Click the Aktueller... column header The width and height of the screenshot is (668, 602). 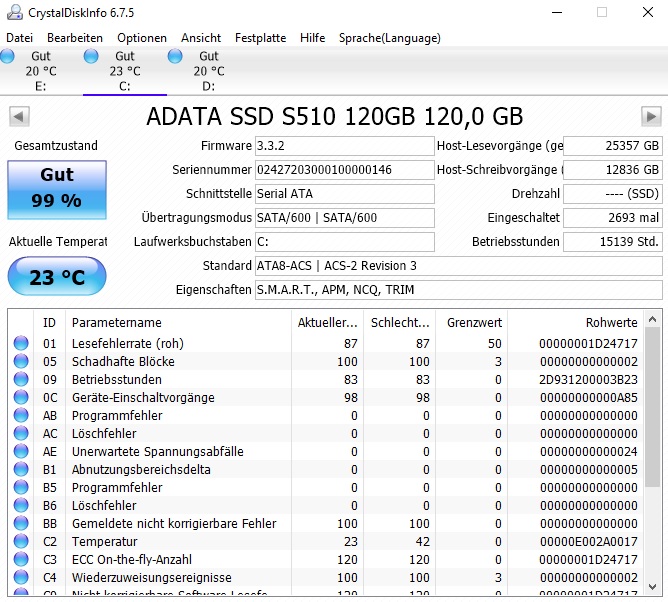click(327, 323)
